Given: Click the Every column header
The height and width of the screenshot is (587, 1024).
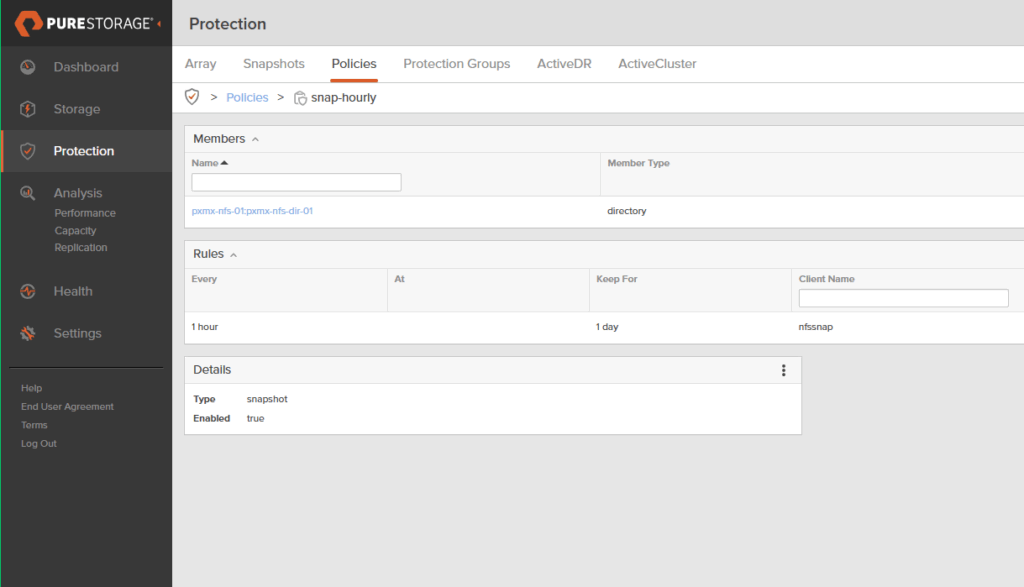Looking at the screenshot, I should [204, 279].
